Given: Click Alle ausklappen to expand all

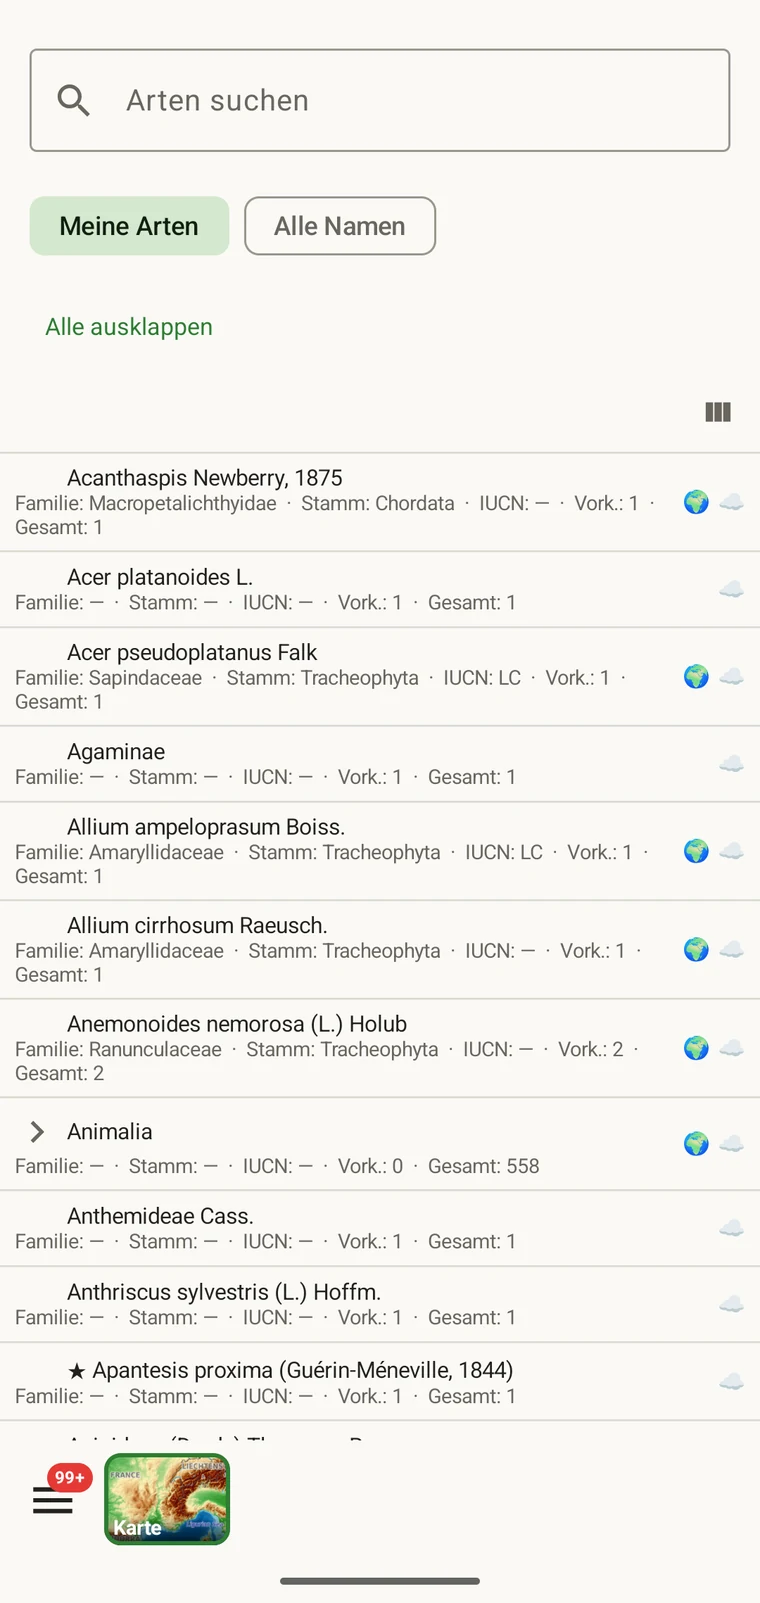Looking at the screenshot, I should 129,327.
